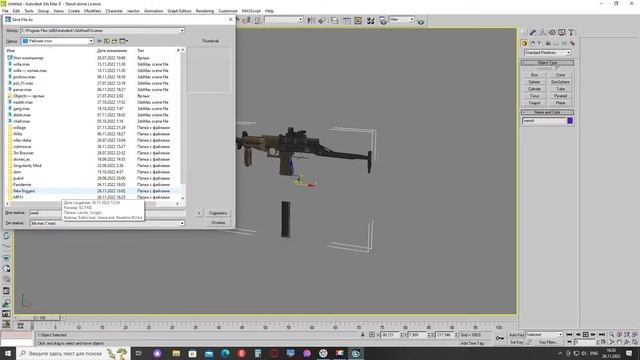The image size is (640, 360).
Task: Select the Cameras category icon
Action: click(x=549, y=43)
